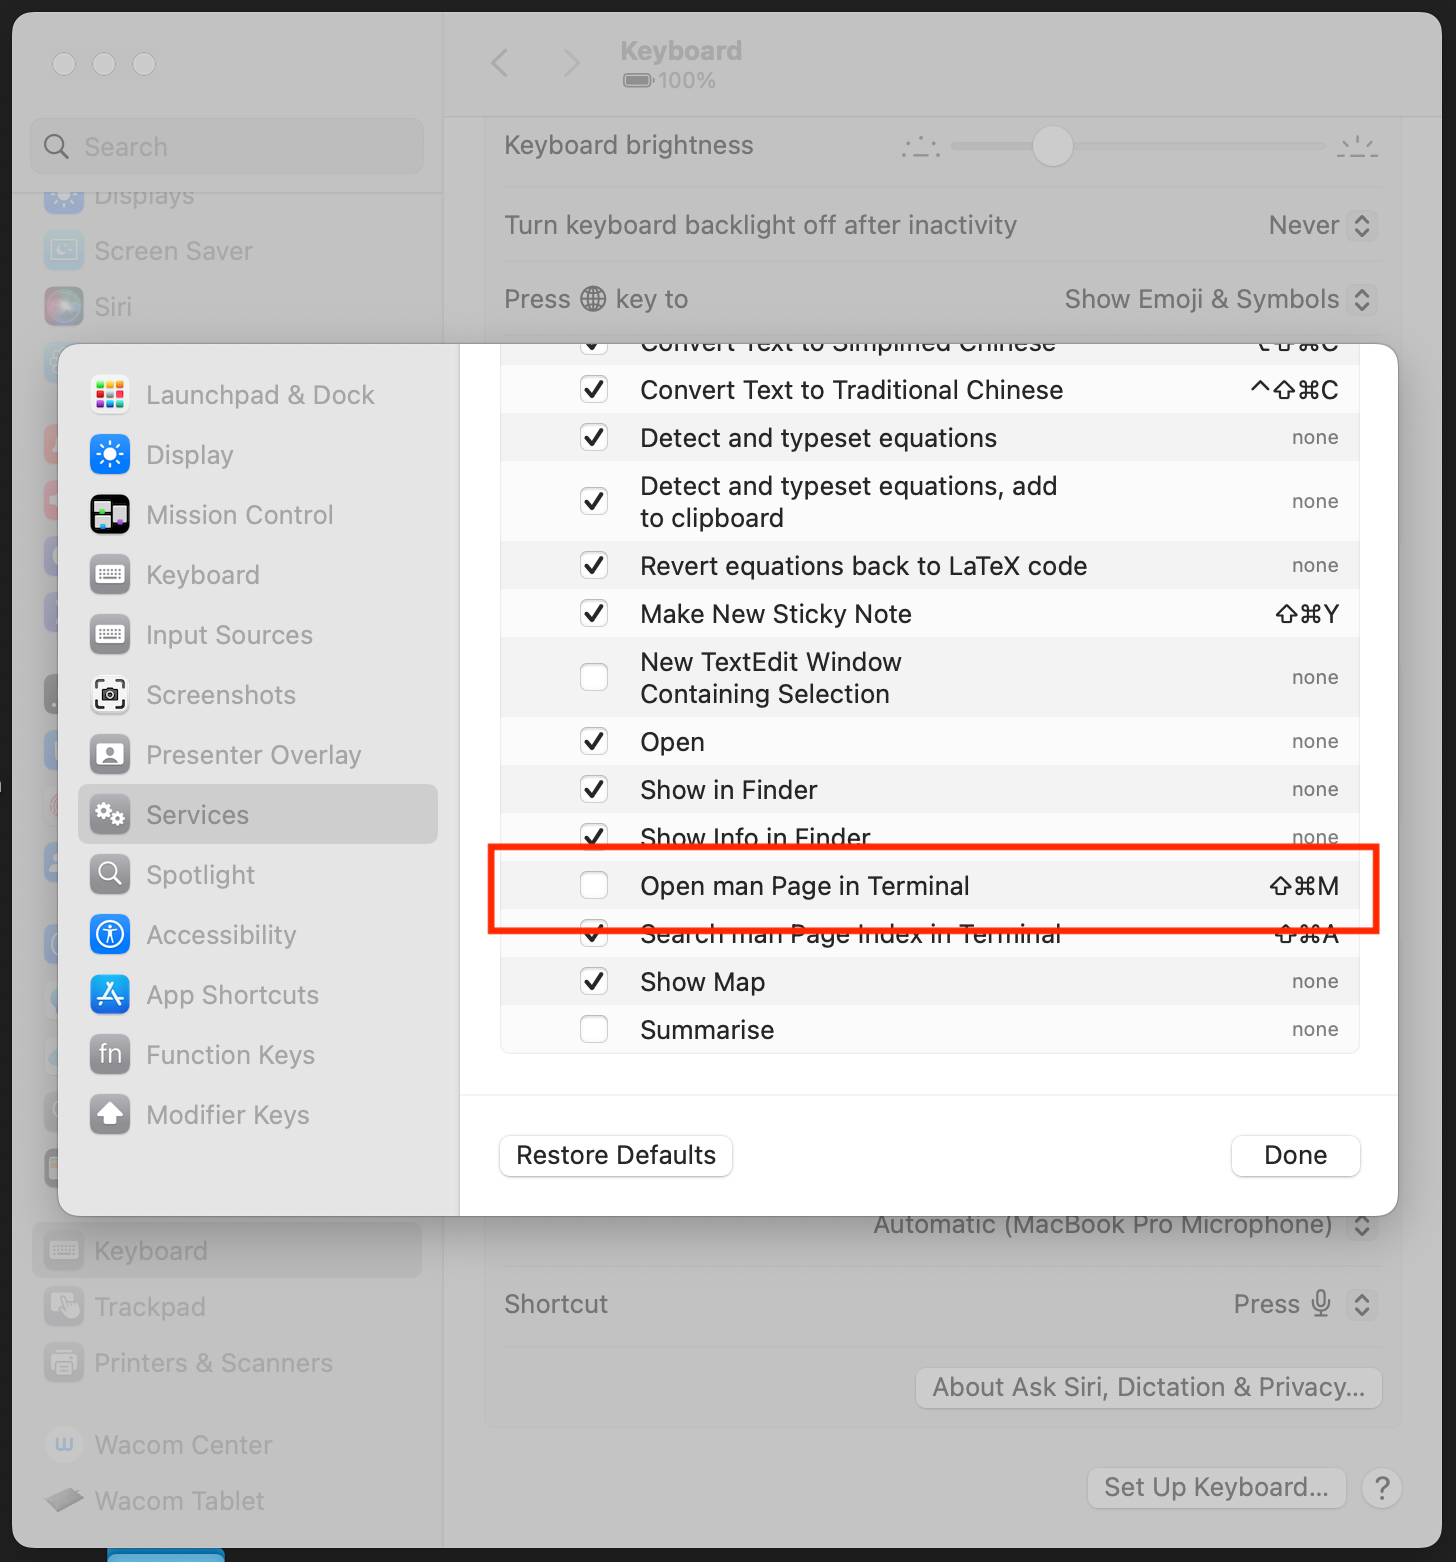
Task: Uncheck Revert equations back to LaTeX code
Action: tap(594, 565)
